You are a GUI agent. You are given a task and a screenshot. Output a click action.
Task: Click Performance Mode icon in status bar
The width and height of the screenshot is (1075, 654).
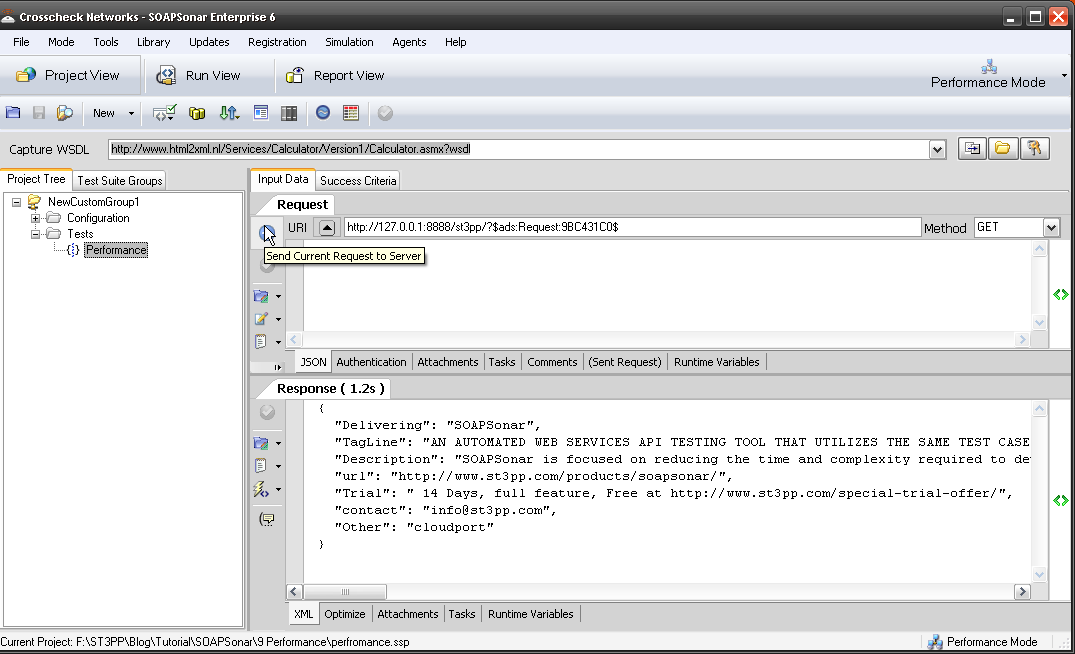pos(934,642)
